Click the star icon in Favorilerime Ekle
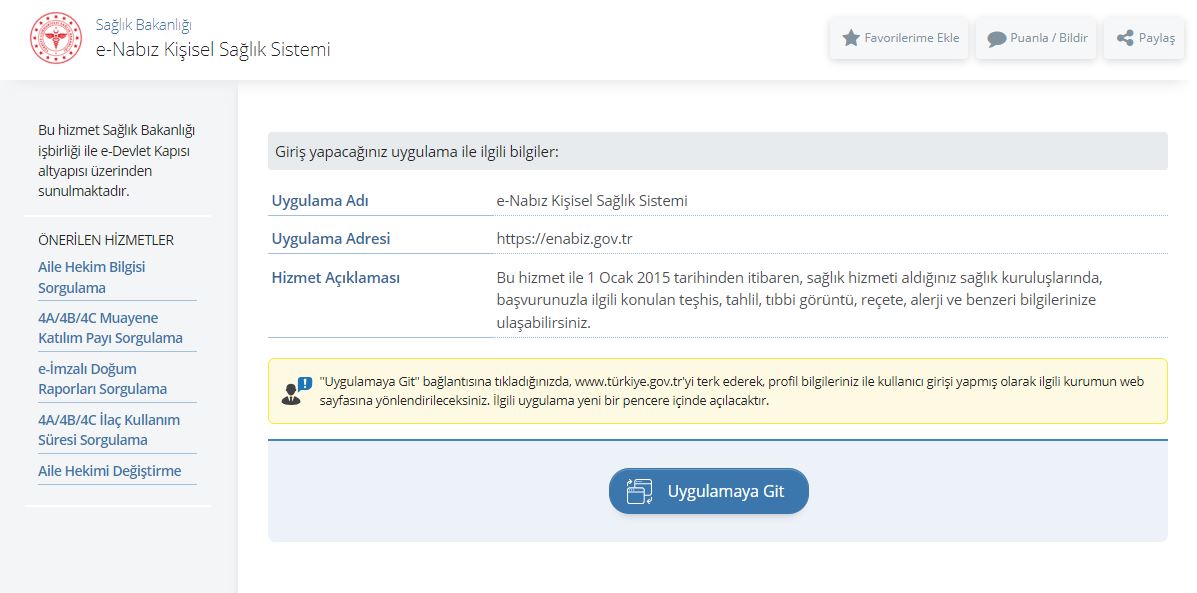This screenshot has height=593, width=1197. click(851, 38)
